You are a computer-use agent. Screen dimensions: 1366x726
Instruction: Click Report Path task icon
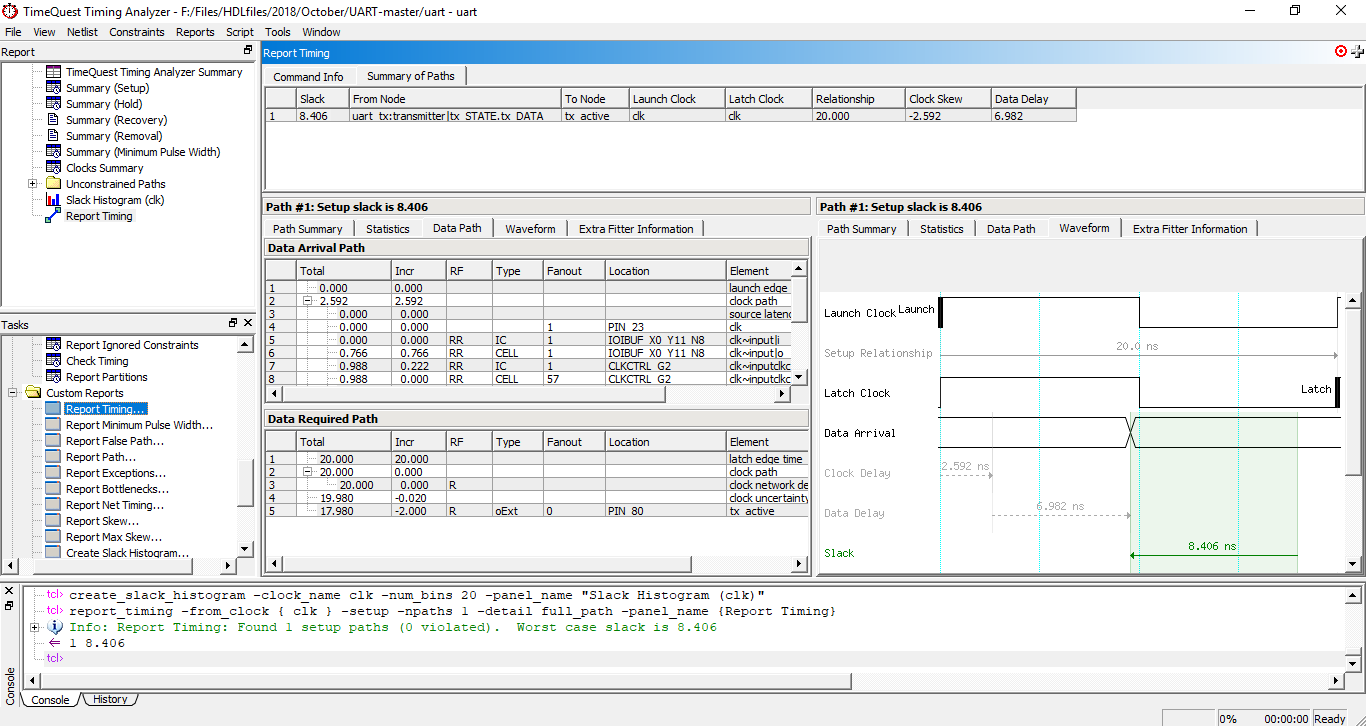click(x=54, y=457)
